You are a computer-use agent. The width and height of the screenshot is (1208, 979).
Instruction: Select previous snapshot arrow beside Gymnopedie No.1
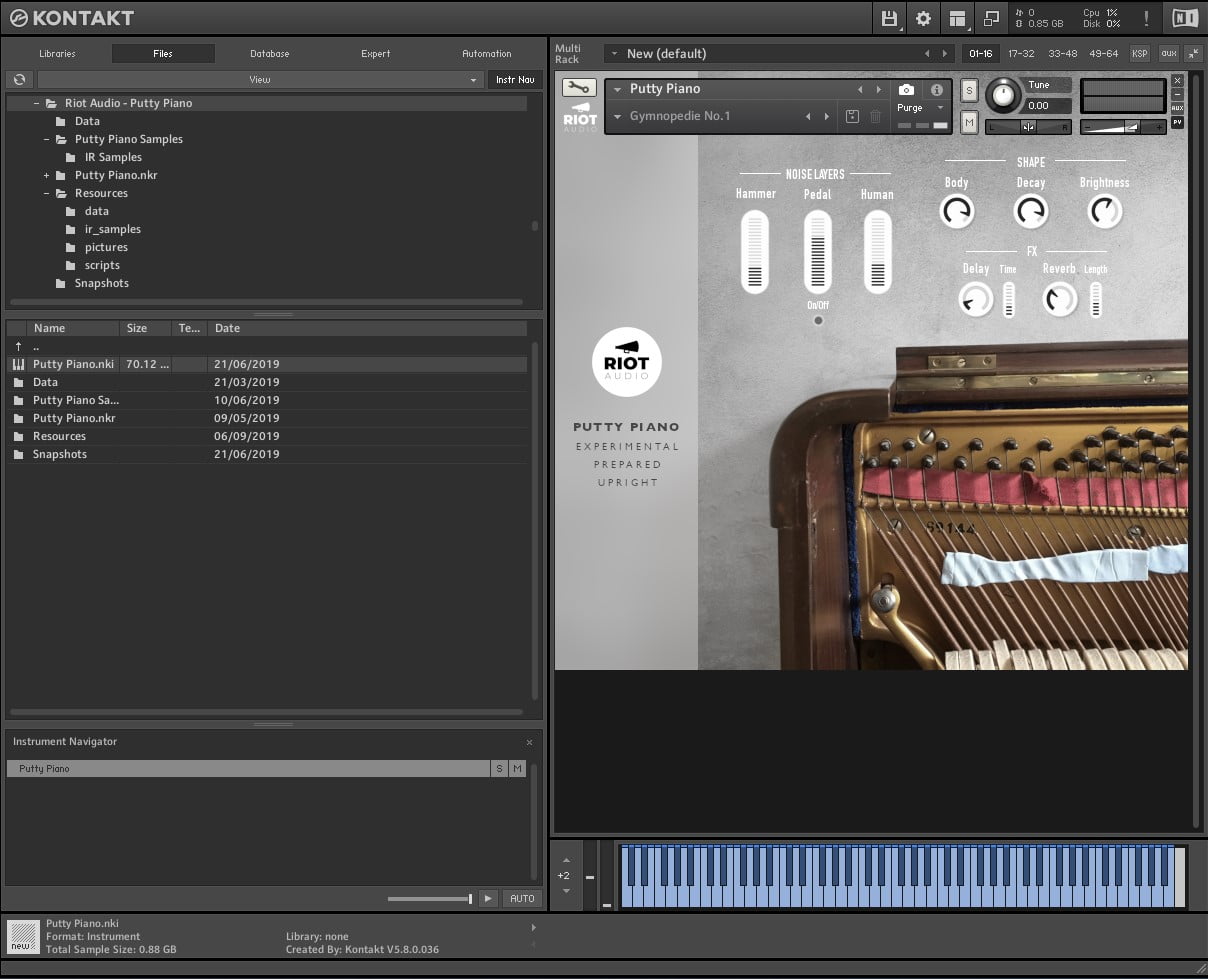click(x=808, y=117)
